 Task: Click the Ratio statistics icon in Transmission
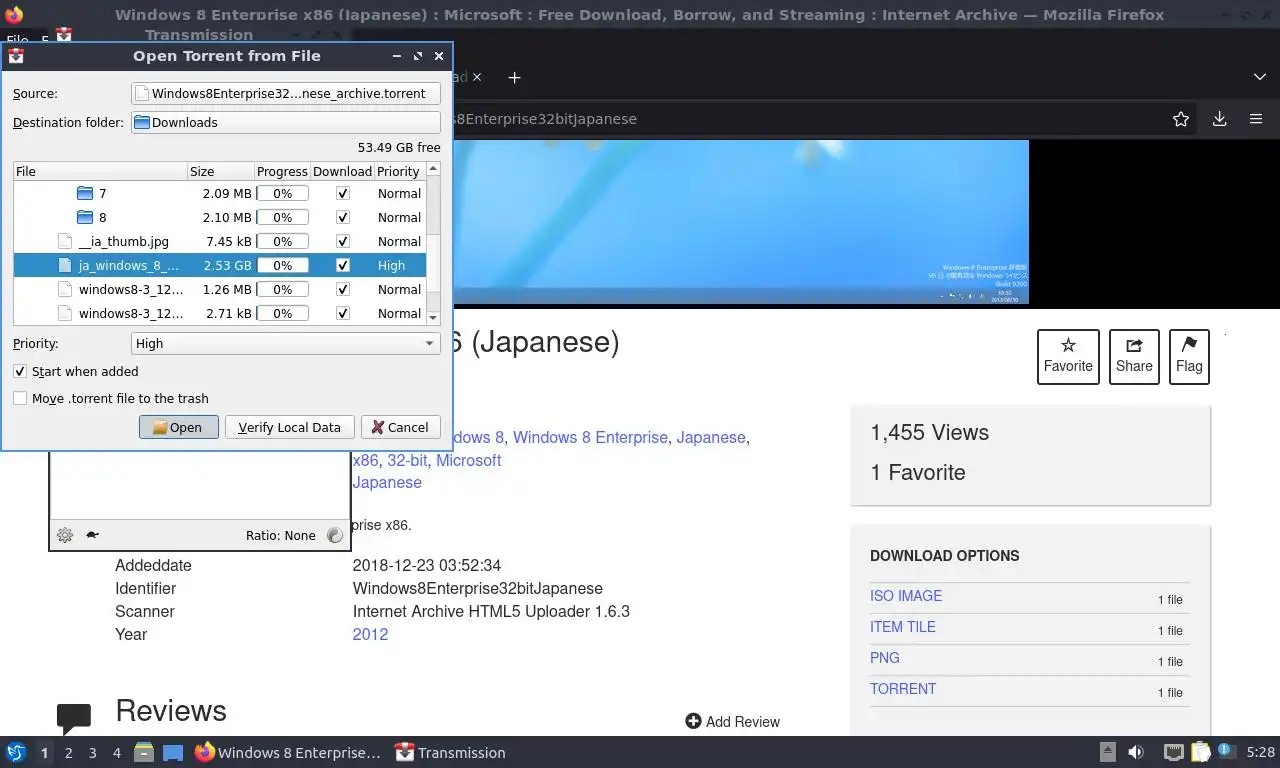pos(335,535)
